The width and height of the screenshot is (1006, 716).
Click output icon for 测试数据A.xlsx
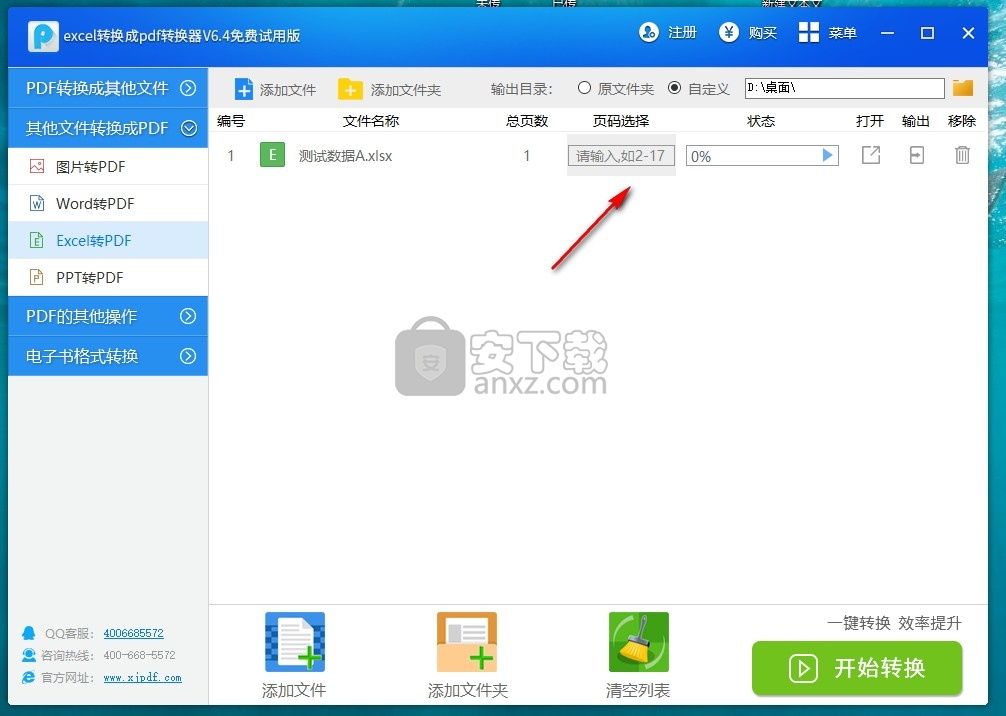click(916, 155)
